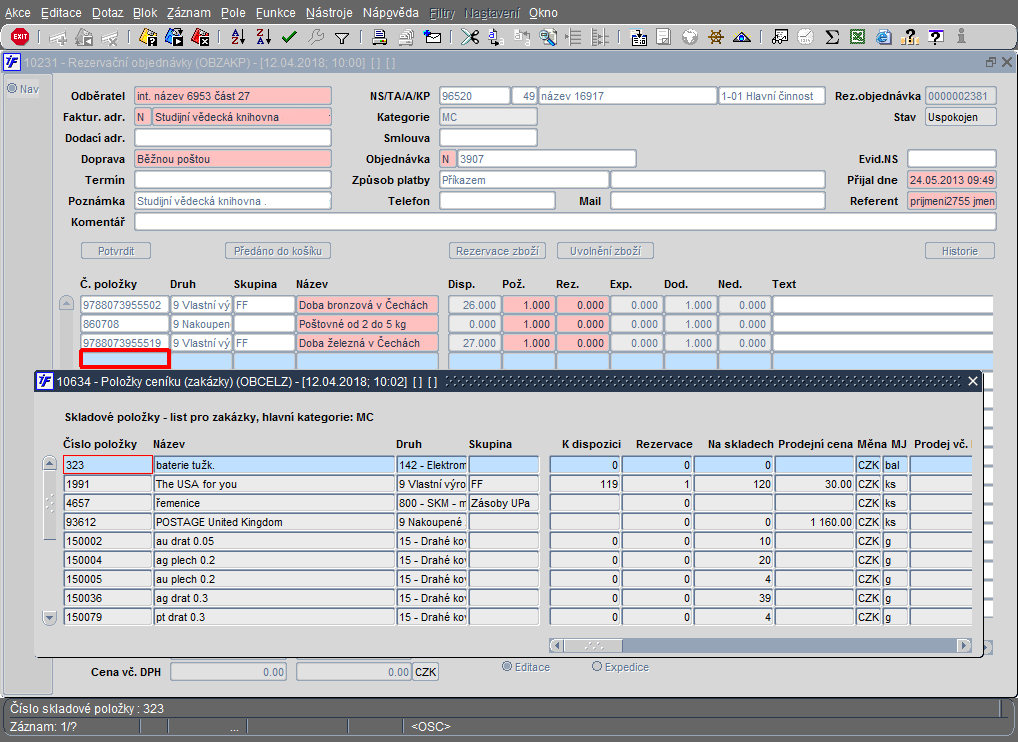The image size is (1018, 742).
Task: Click the Sigma sum icon
Action: point(831,37)
